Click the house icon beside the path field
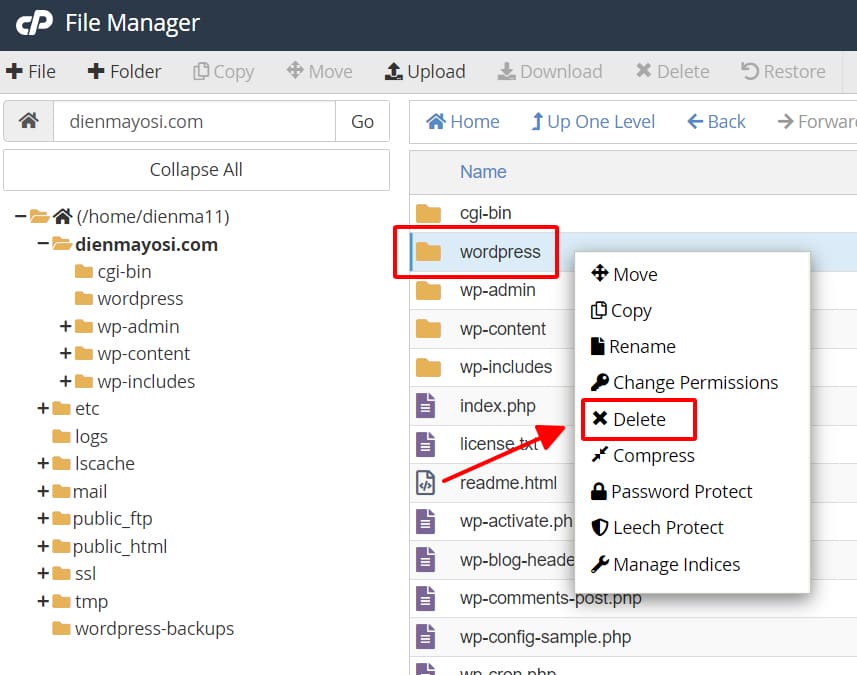 (27, 121)
